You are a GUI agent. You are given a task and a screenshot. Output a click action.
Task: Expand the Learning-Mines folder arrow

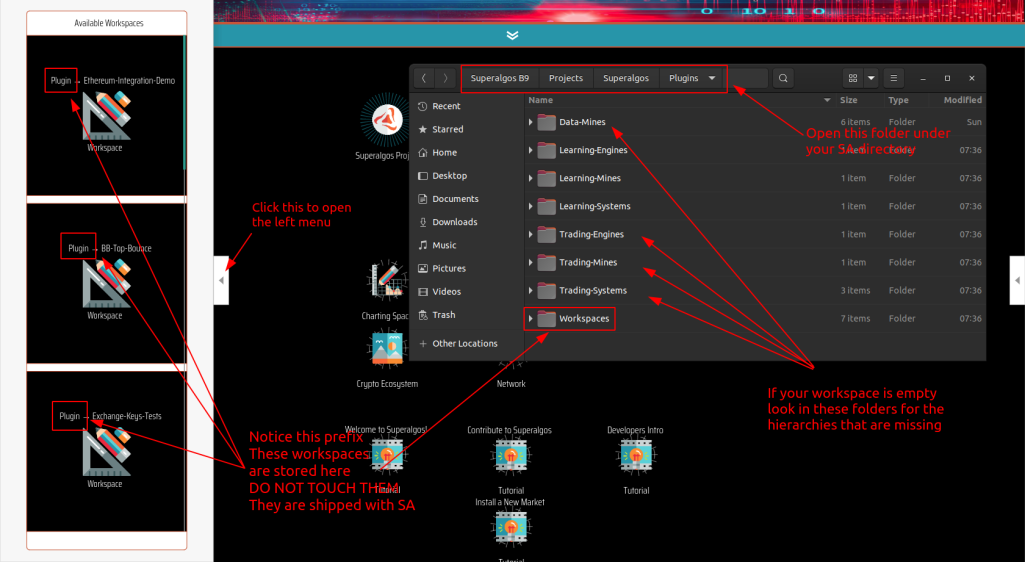[530, 178]
